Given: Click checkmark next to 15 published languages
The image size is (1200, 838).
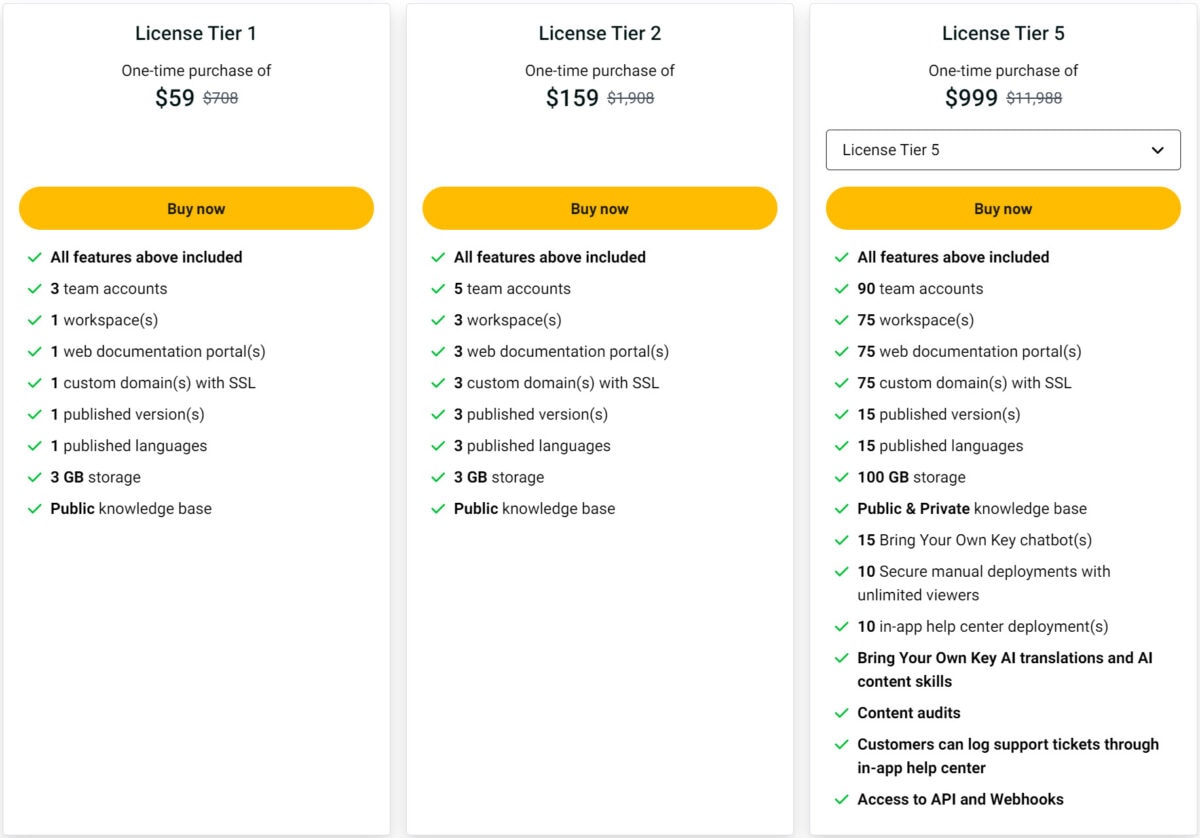Looking at the screenshot, I should pos(841,445).
